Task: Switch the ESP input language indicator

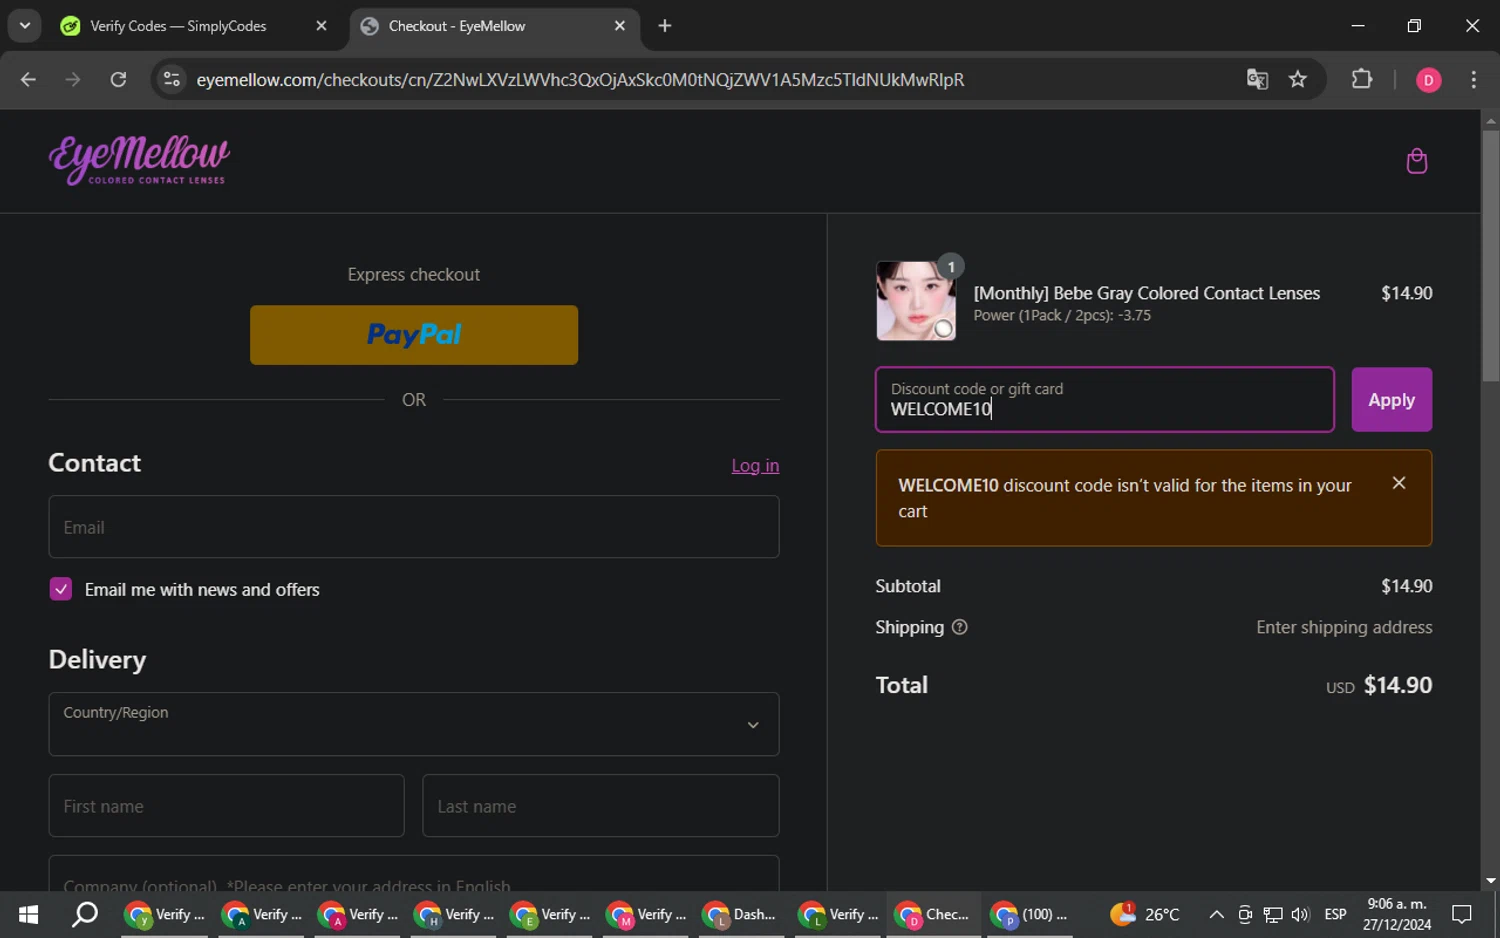Action: [1335, 914]
